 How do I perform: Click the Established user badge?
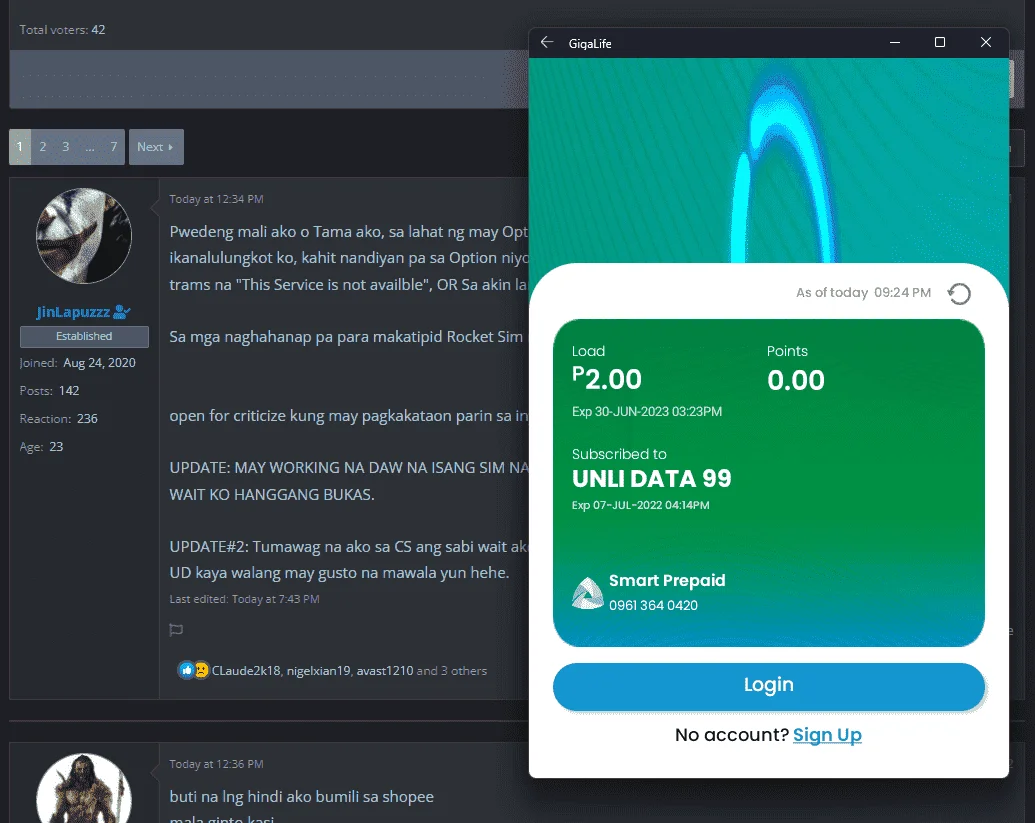pyautogui.click(x=84, y=336)
